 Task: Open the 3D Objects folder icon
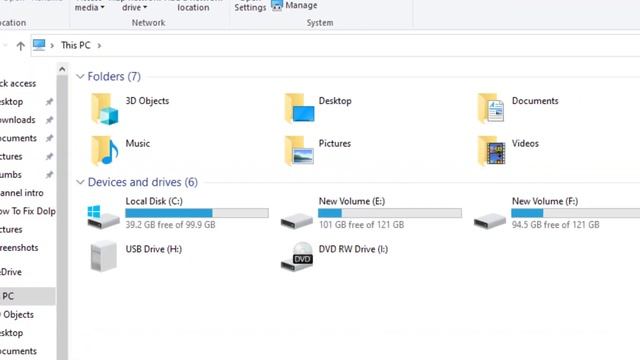pos(104,109)
